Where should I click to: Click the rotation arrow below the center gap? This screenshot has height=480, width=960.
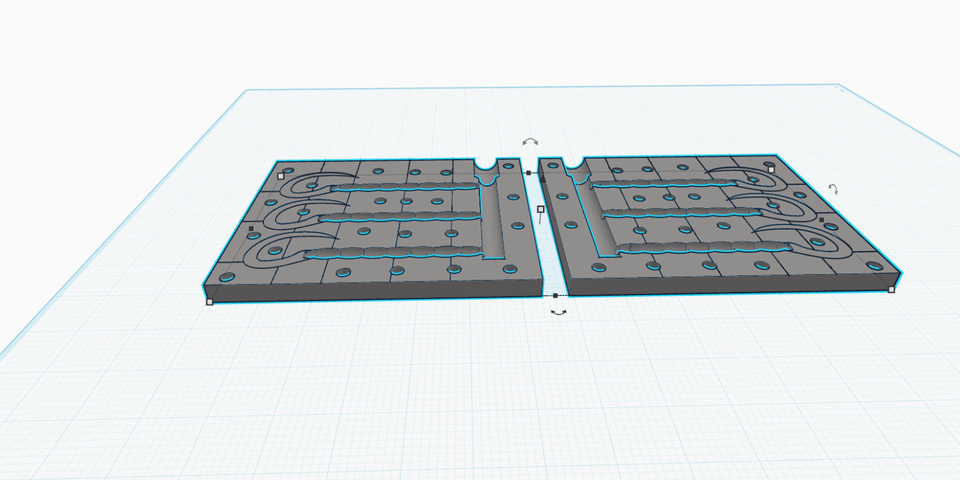[558, 313]
